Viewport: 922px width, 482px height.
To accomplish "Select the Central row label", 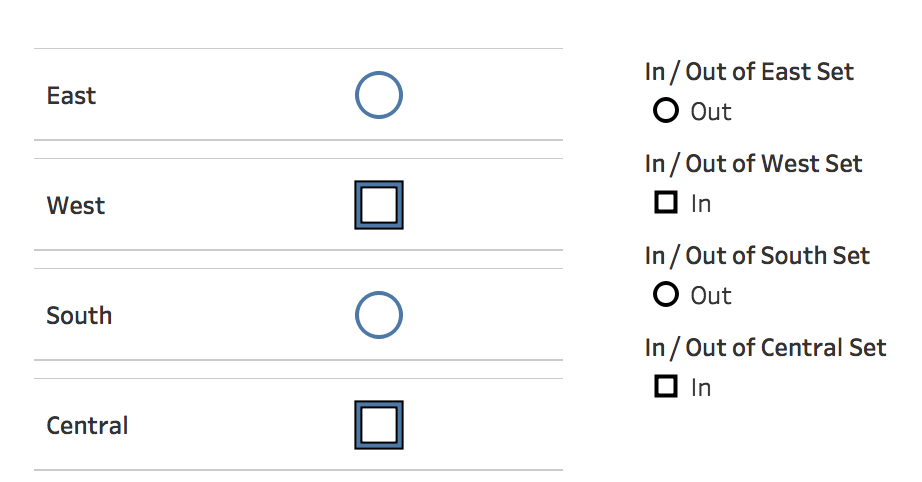I will click(x=88, y=426).
